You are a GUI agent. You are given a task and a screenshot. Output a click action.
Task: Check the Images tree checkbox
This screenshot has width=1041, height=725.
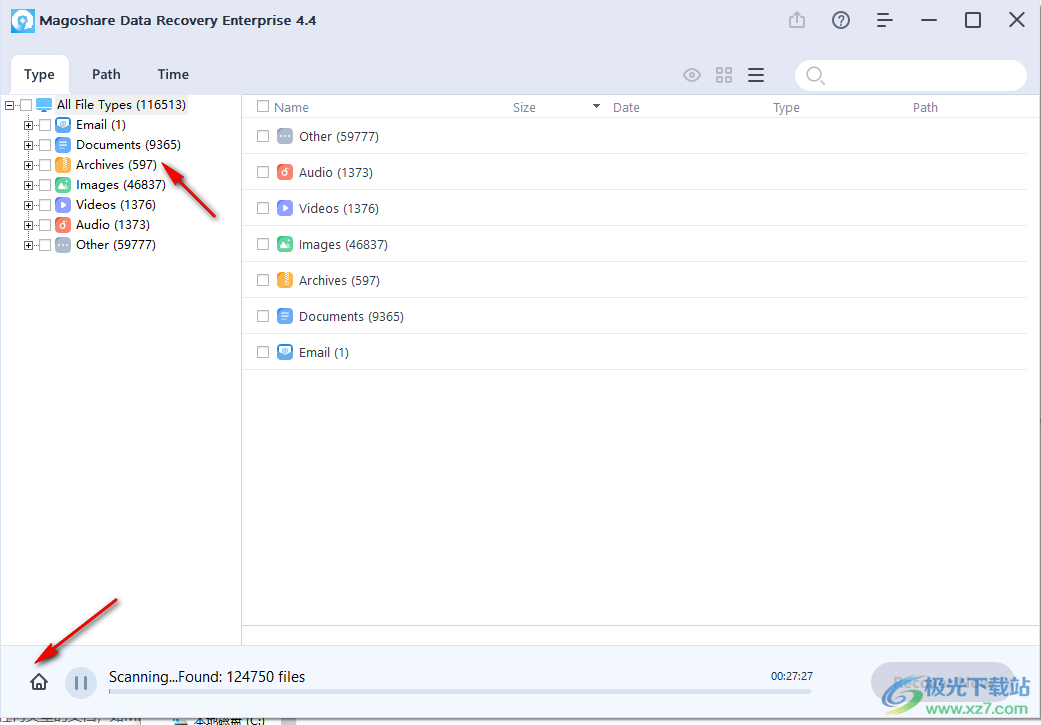pos(45,185)
